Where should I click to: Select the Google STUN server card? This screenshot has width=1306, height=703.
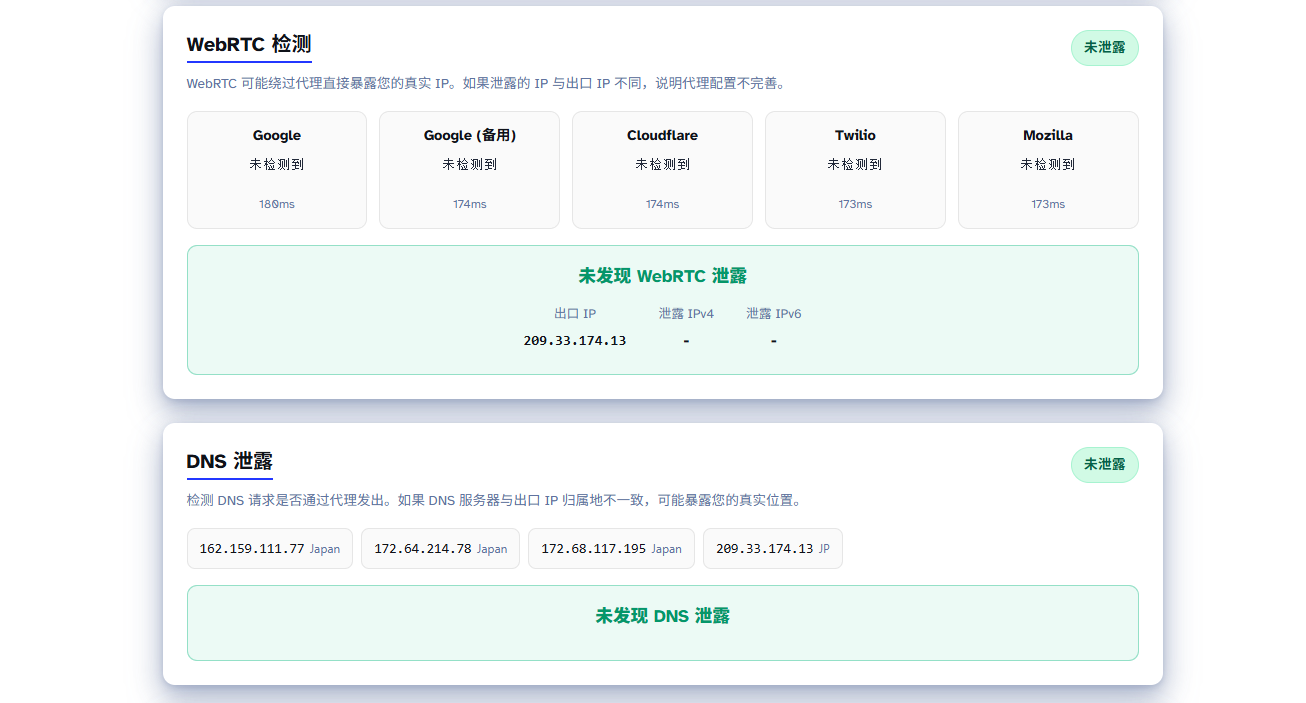pyautogui.click(x=277, y=170)
